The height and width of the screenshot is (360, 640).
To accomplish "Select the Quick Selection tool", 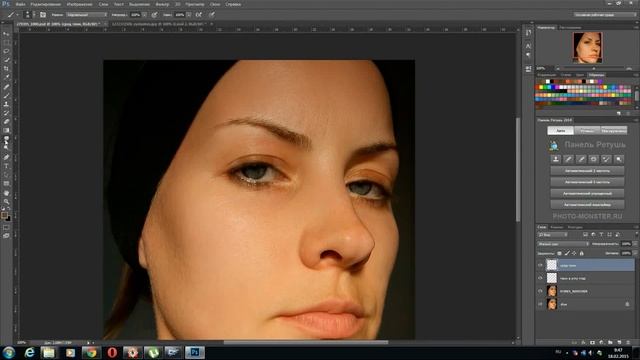I will 6,60.
